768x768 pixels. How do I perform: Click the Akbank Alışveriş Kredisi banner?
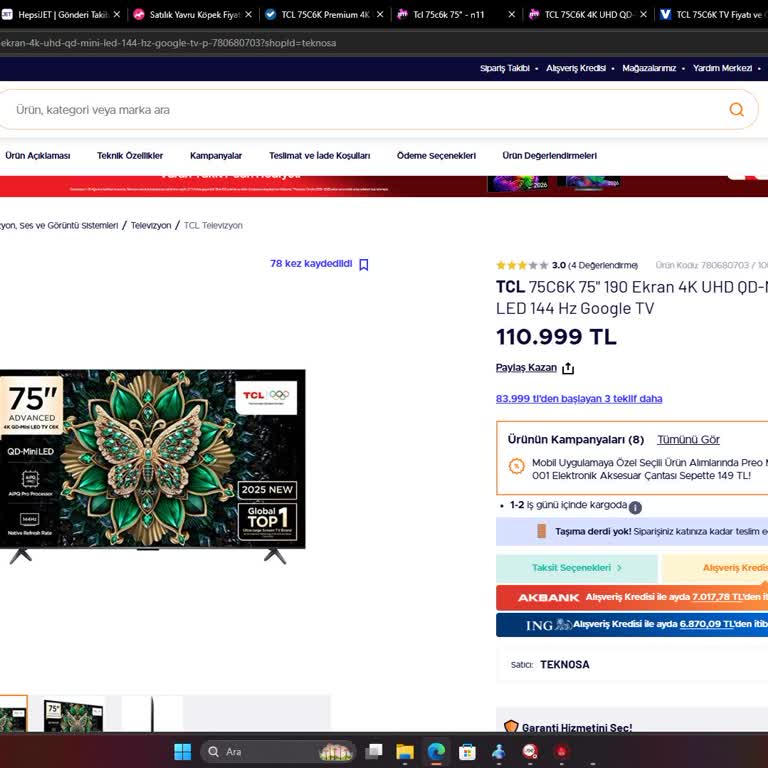632,598
